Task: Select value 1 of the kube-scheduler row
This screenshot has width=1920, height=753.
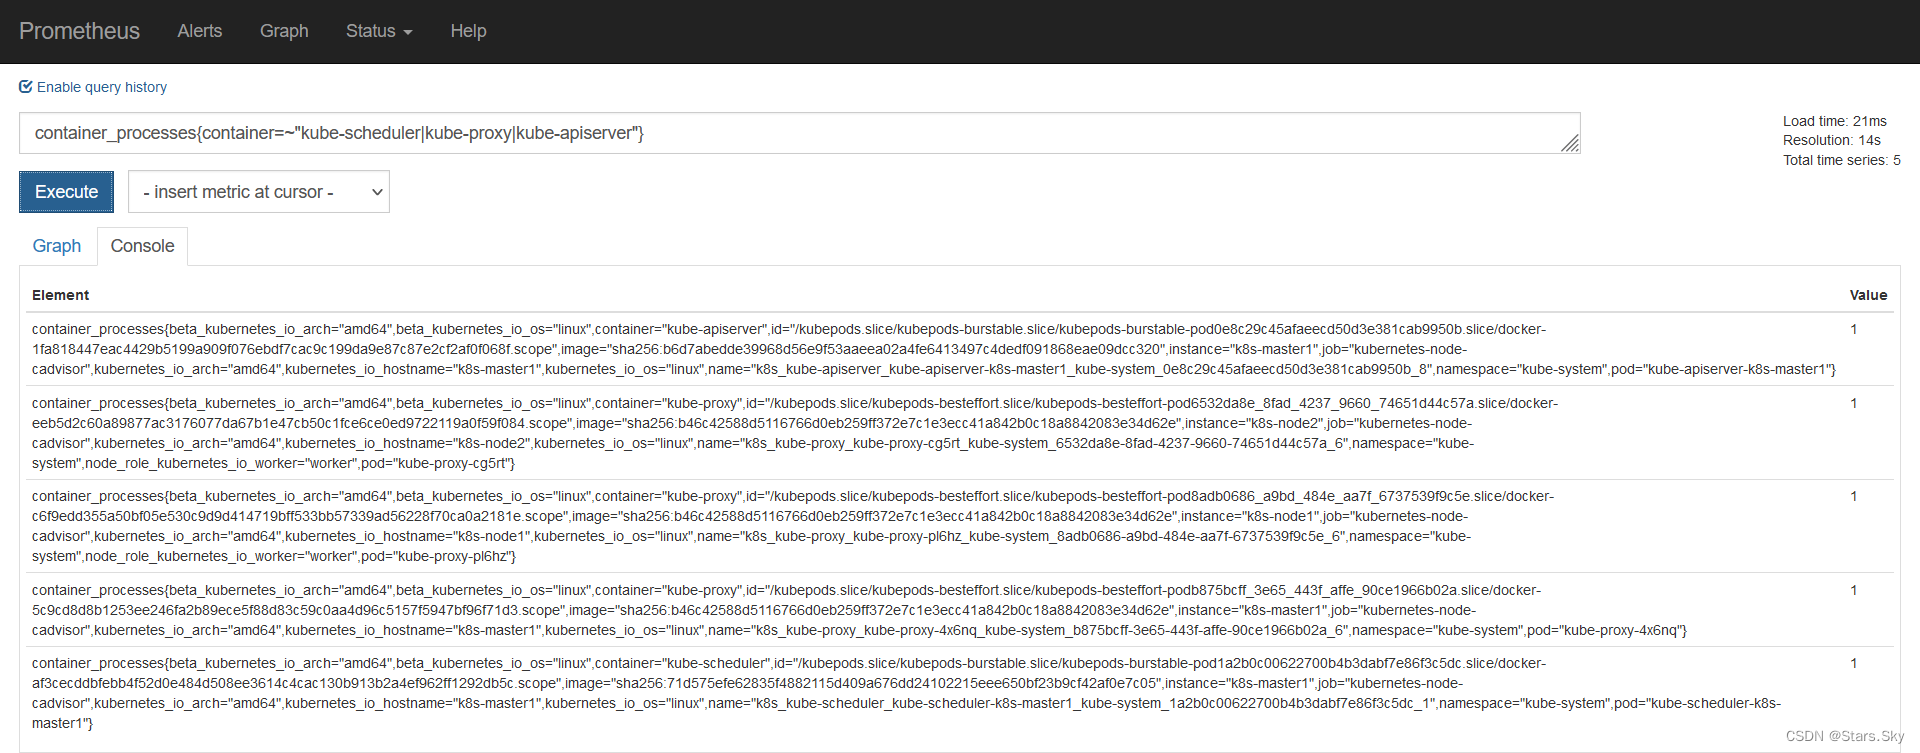Action: 1853,663
